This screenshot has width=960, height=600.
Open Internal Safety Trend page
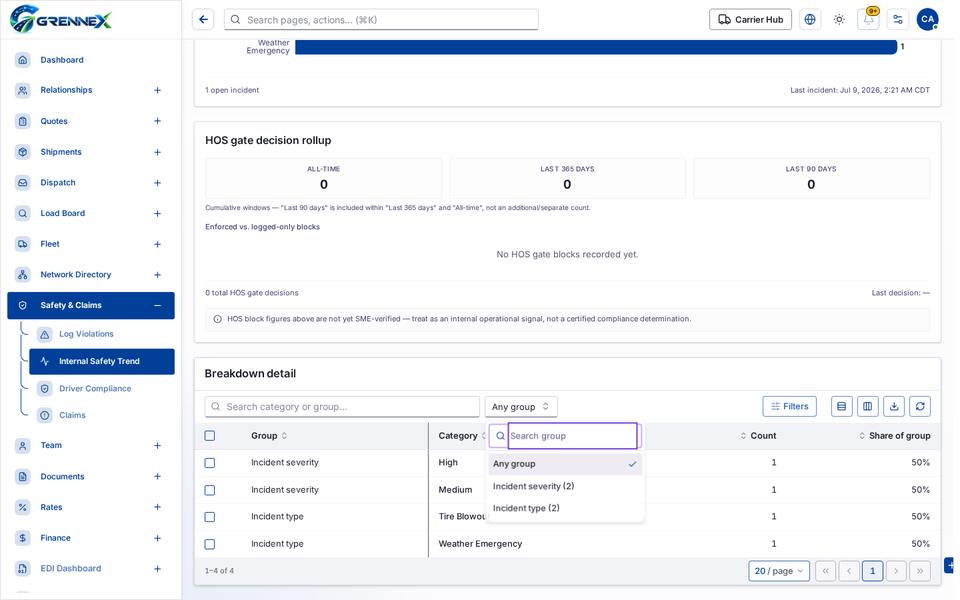pos(102,361)
